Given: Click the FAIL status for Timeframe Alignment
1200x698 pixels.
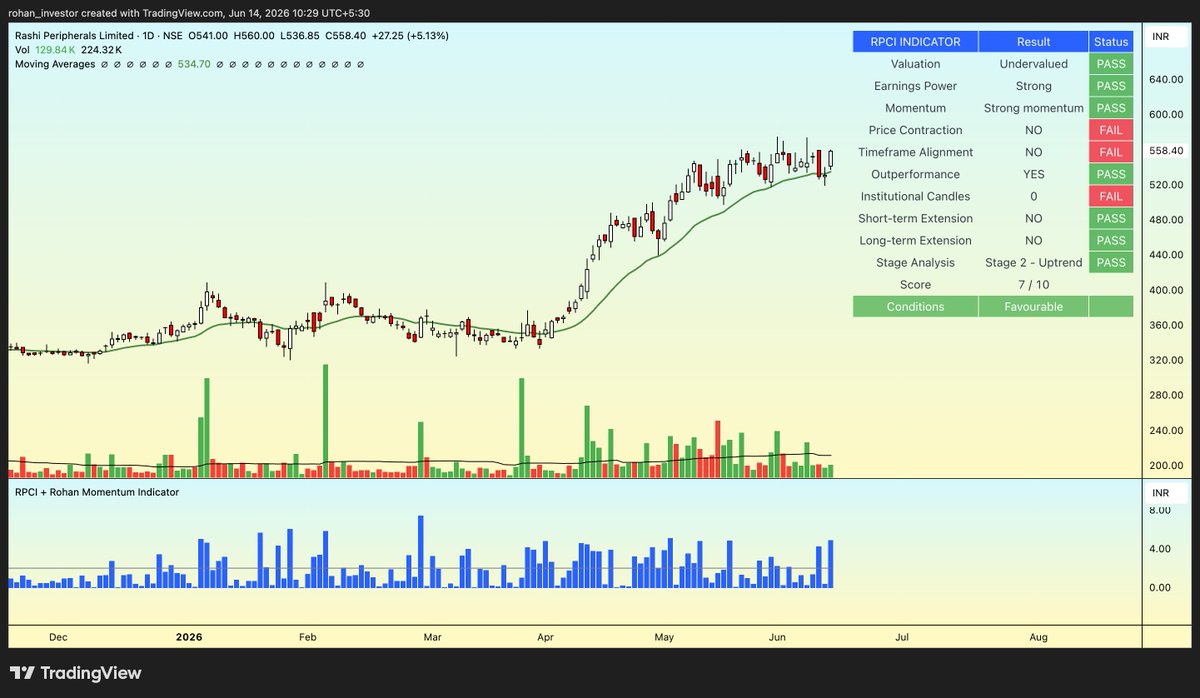Looking at the screenshot, I should 1111,152.
